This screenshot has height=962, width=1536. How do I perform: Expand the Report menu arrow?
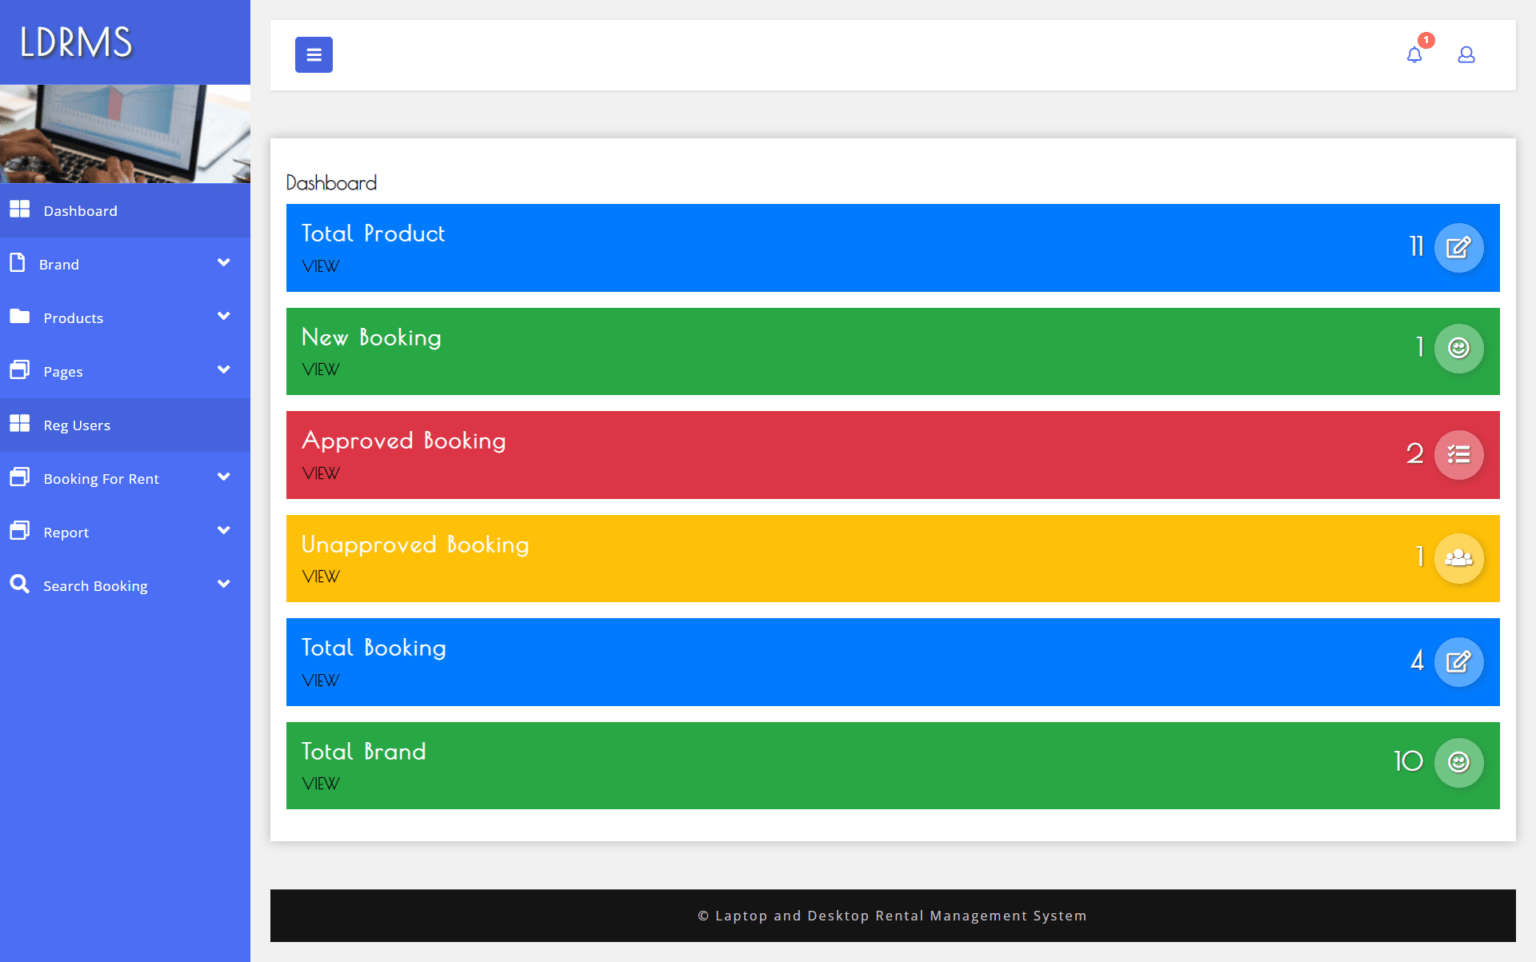click(223, 531)
